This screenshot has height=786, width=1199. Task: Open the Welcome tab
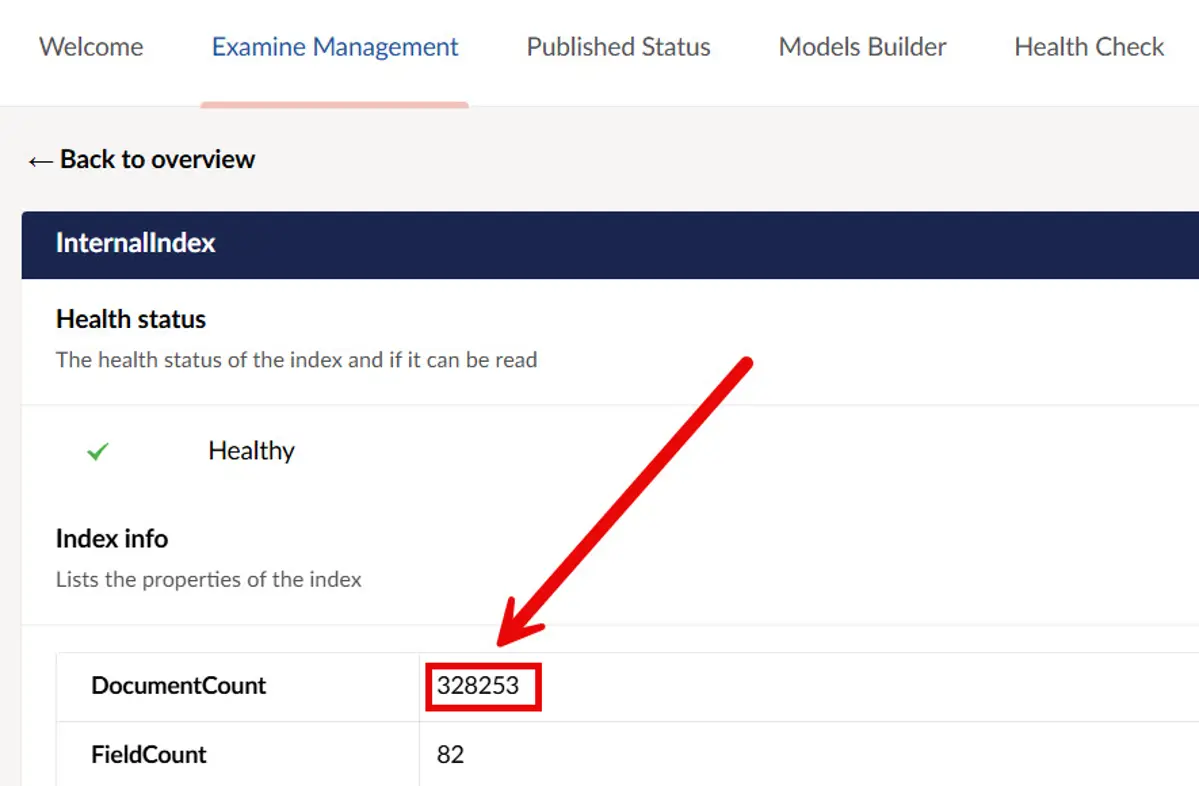coord(91,47)
